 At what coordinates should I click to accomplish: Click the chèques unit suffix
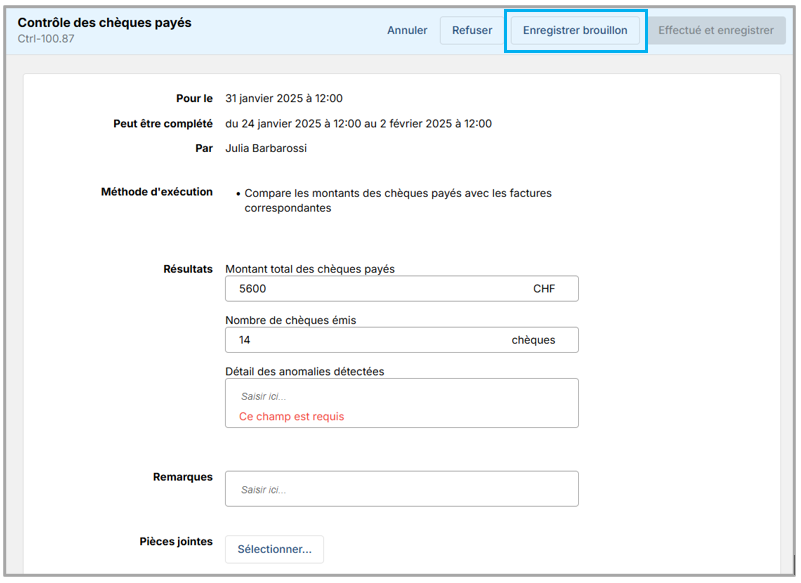point(533,340)
